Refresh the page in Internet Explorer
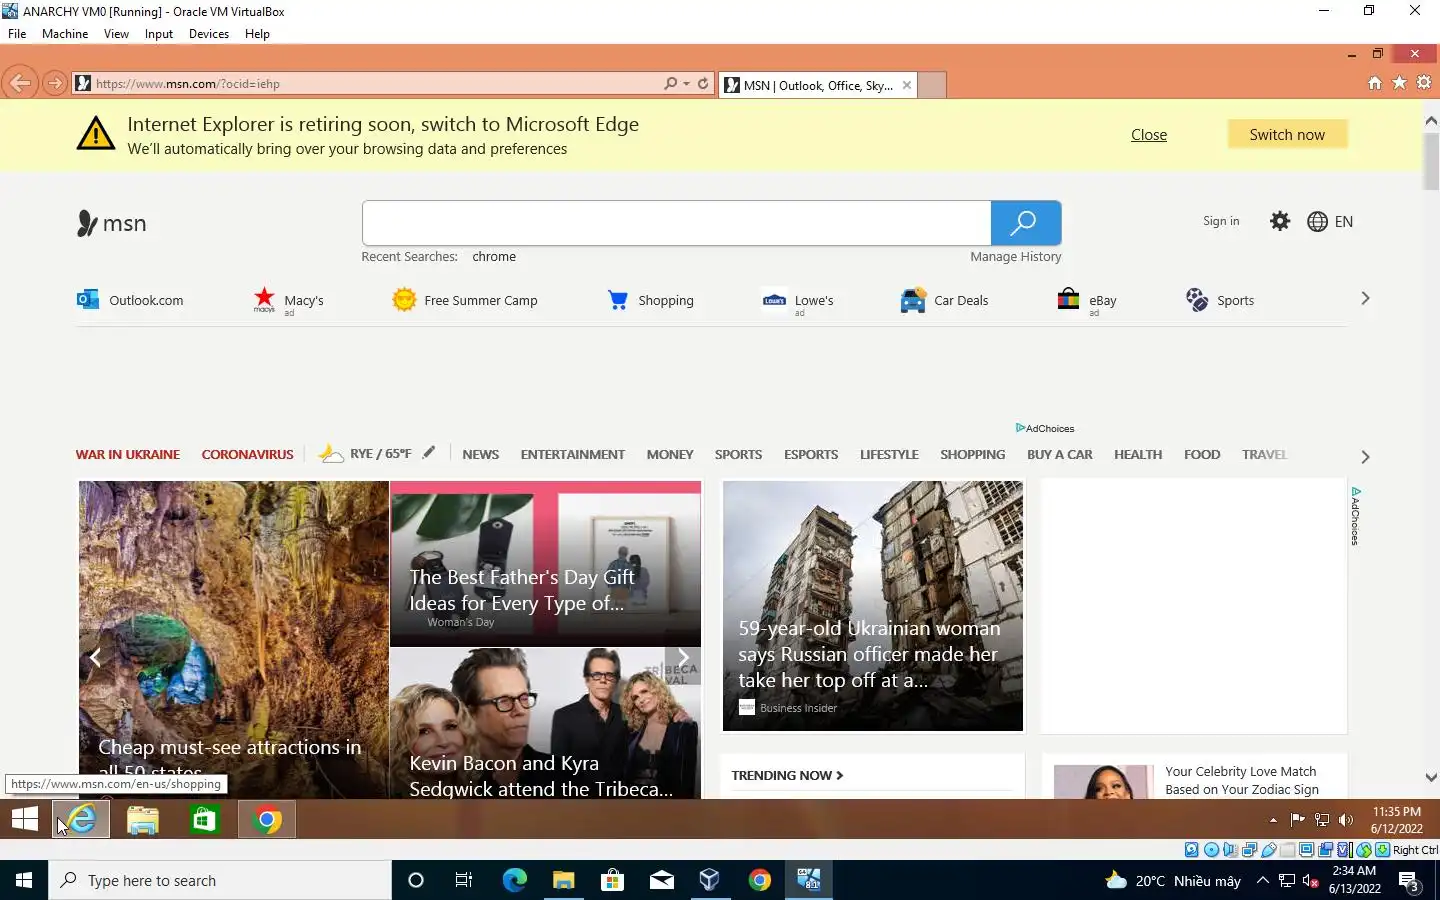The width and height of the screenshot is (1440, 900). 703,84
